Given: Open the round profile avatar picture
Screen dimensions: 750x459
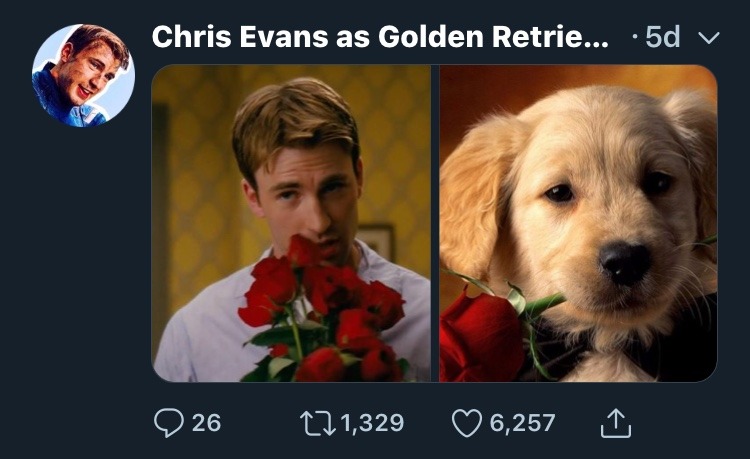Looking at the screenshot, I should [83, 76].
